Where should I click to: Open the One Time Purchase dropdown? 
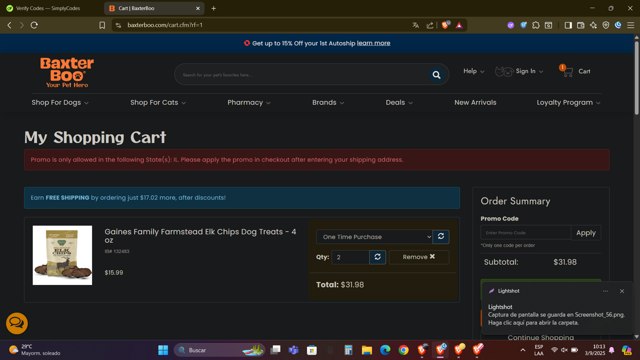[374, 237]
